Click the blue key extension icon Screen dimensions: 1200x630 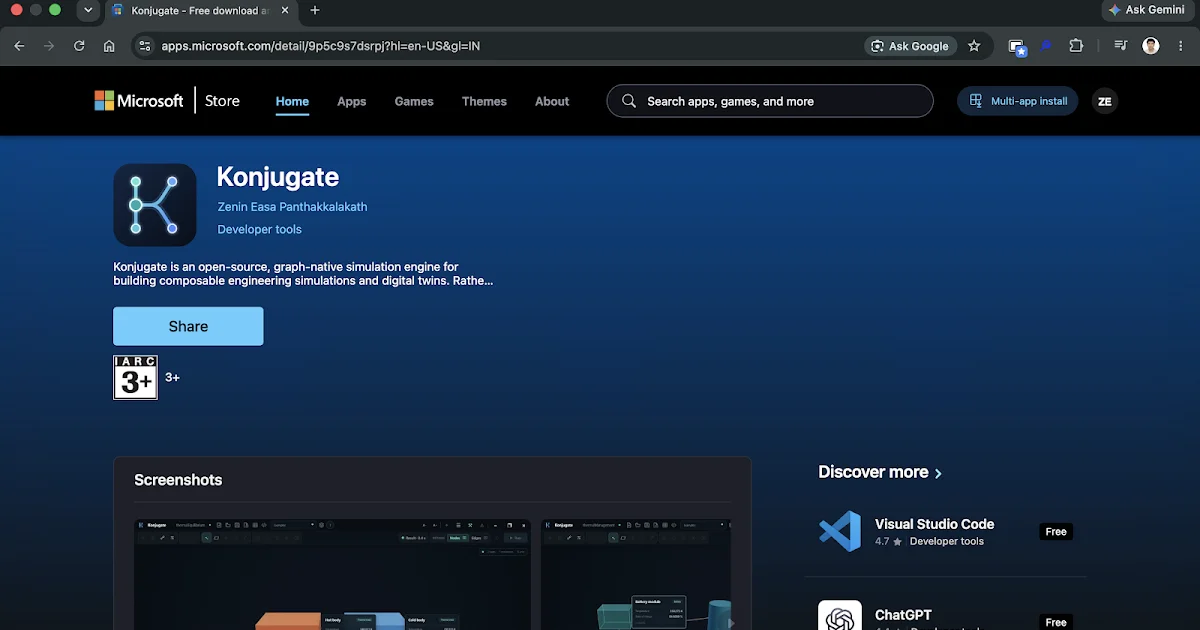pyautogui.click(x=1046, y=46)
